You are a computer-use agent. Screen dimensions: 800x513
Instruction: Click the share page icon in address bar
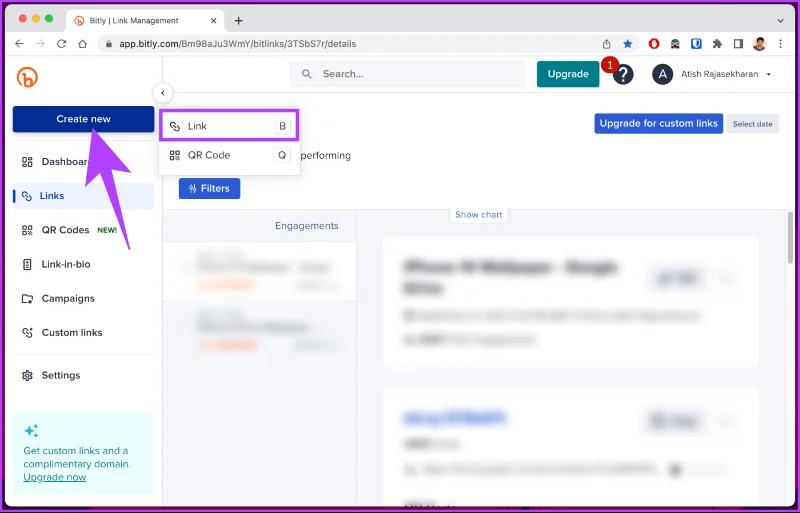606,44
